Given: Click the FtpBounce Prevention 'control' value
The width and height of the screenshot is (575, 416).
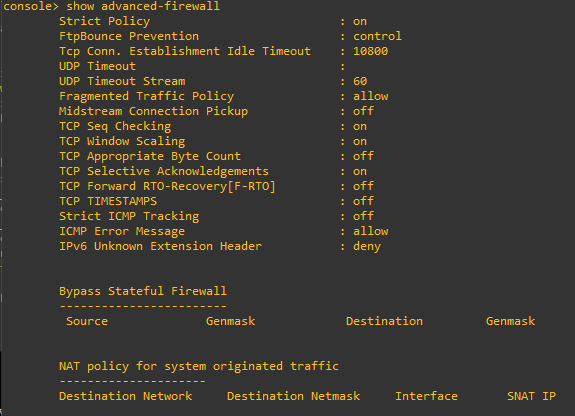Looking at the screenshot, I should pyautogui.click(x=377, y=36).
